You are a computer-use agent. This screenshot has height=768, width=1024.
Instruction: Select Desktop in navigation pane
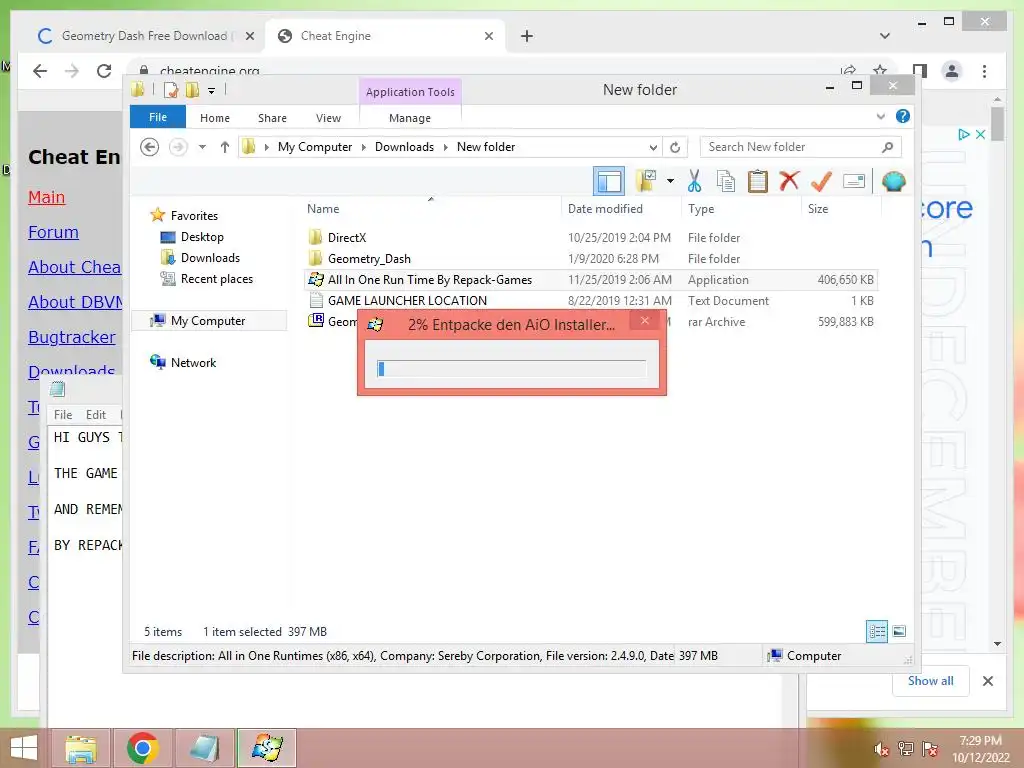(202, 236)
